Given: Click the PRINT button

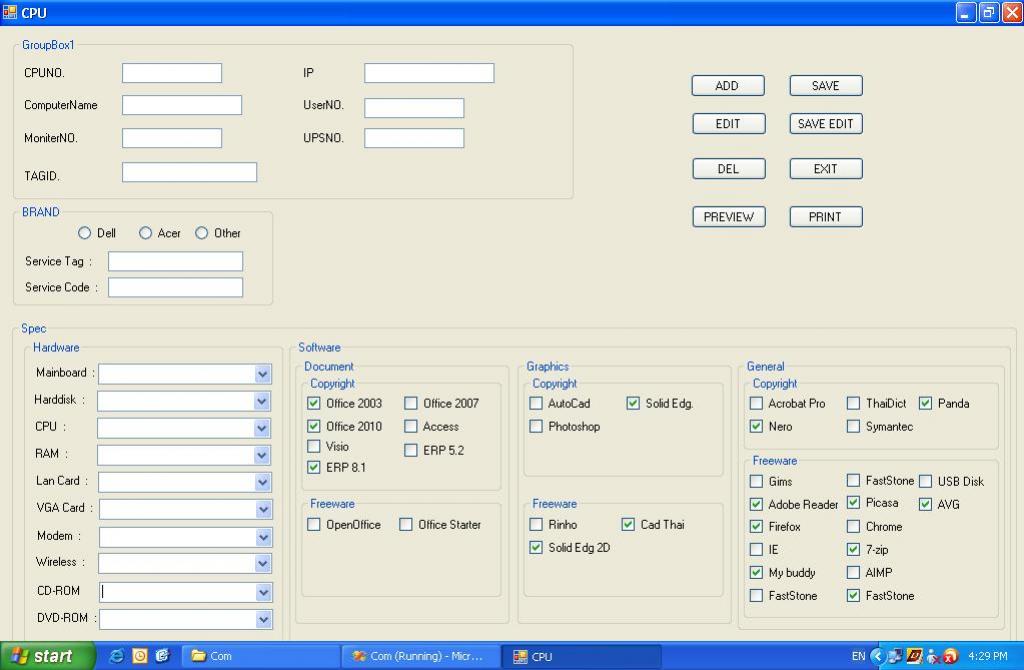Looking at the screenshot, I should [826, 217].
